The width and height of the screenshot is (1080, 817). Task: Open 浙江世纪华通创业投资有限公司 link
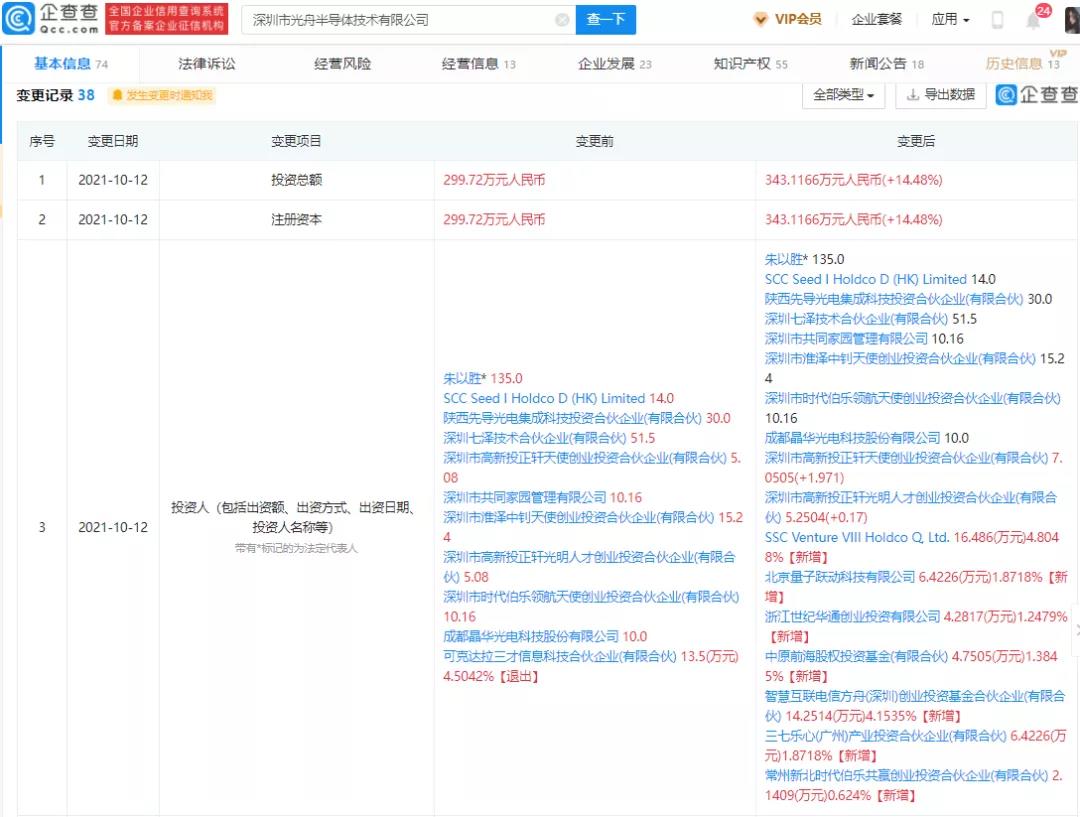pos(853,617)
